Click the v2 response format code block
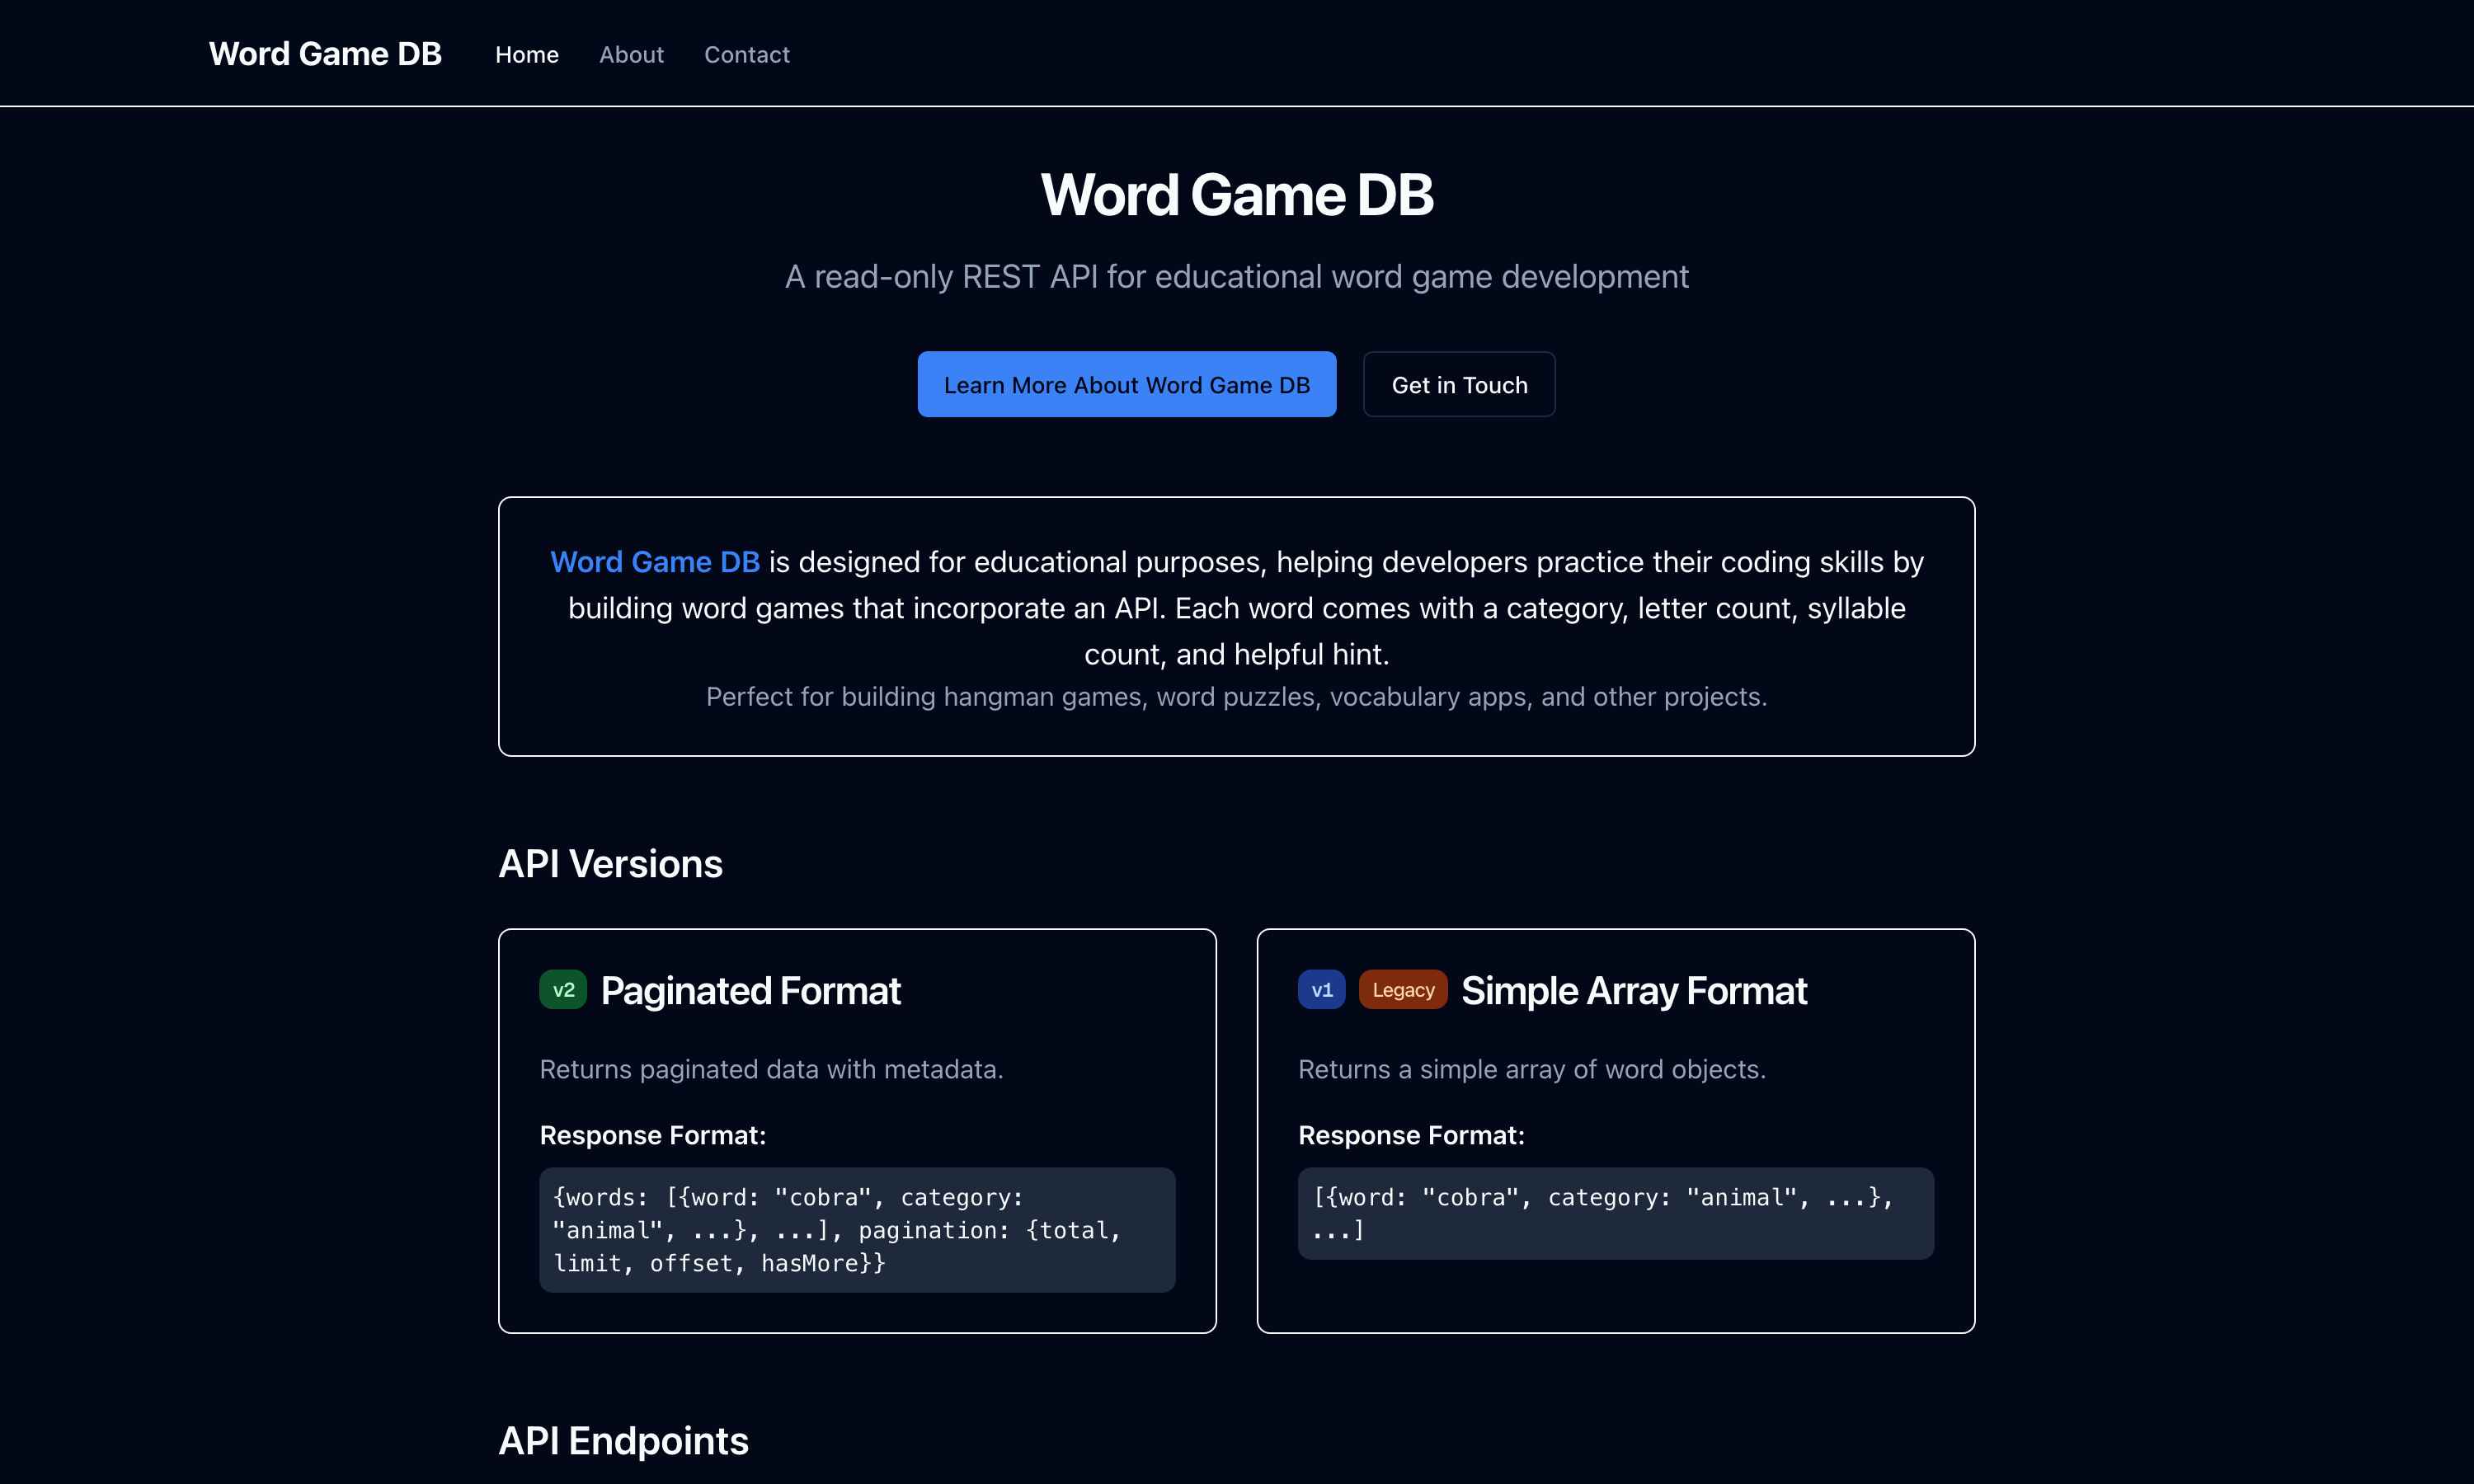The width and height of the screenshot is (2474, 1484). point(857,1230)
